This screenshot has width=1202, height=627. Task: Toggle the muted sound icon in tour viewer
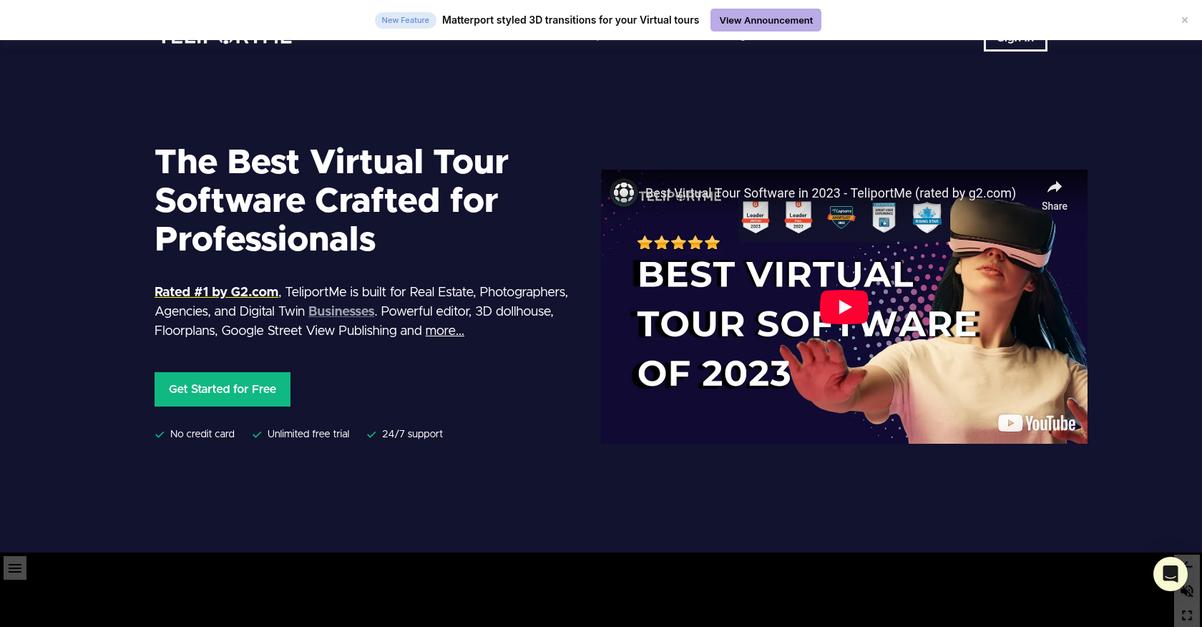1187,591
